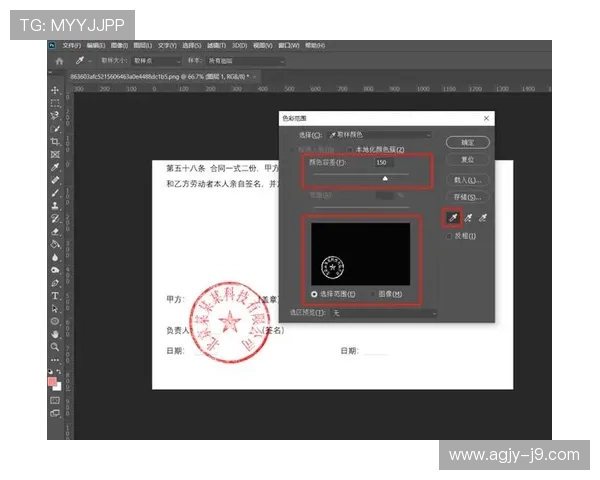Open the Sample (样本) all layers dropdown
Image resolution: width=600 pixels, height=480 pixels.
tap(246, 61)
